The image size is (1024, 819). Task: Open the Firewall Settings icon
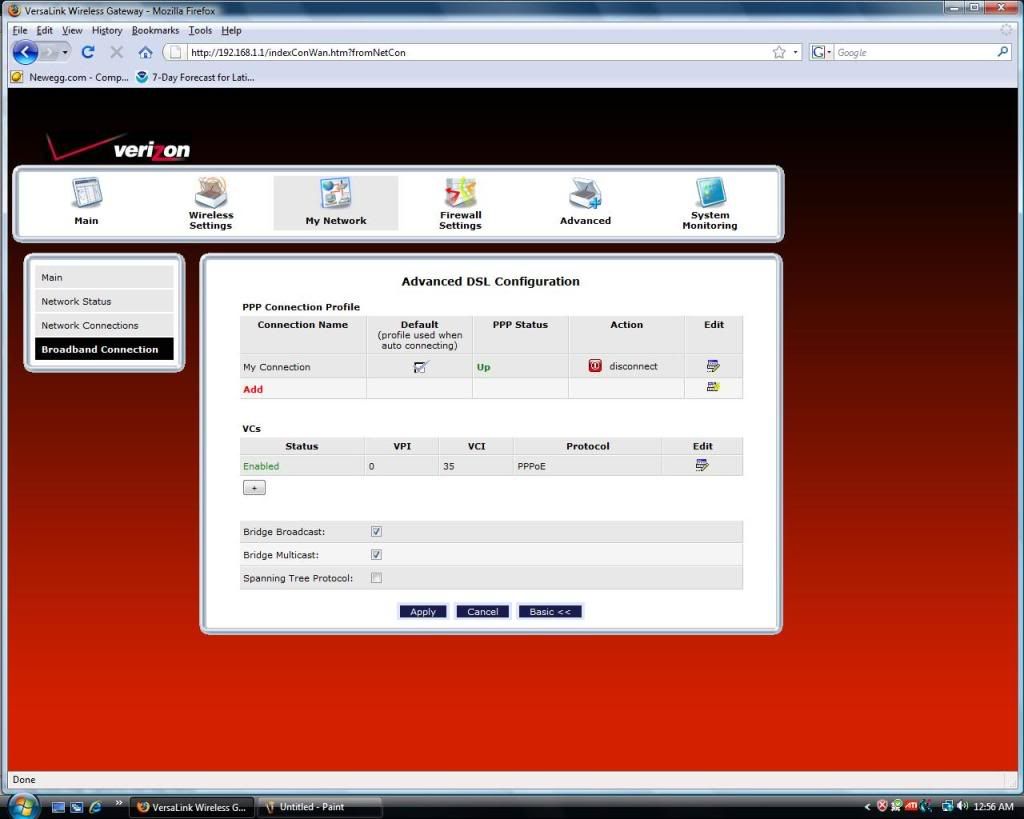click(x=460, y=193)
